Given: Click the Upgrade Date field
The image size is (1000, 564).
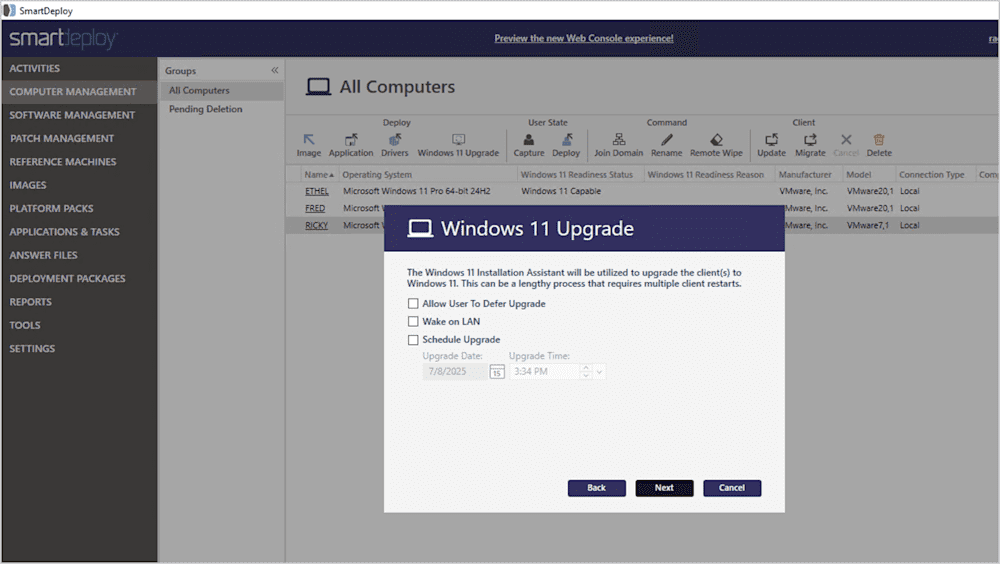Looking at the screenshot, I should (455, 372).
